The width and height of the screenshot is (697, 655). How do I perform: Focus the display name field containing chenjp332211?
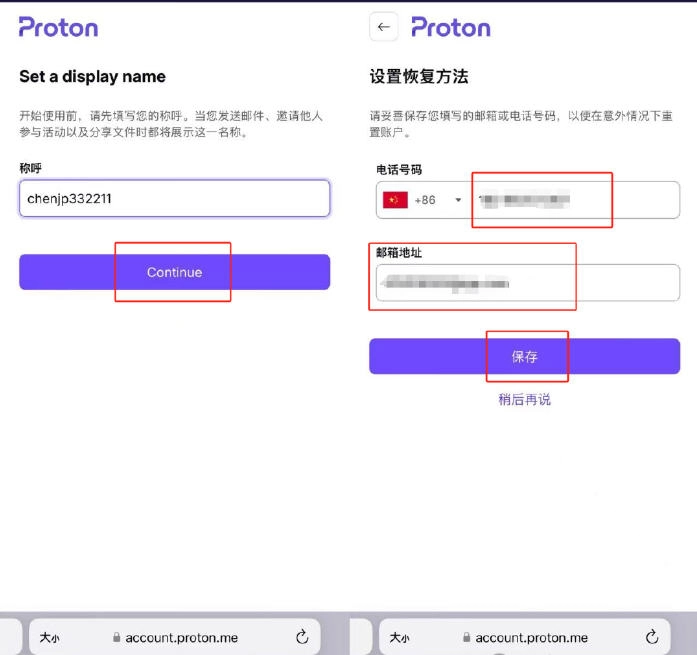[174, 198]
